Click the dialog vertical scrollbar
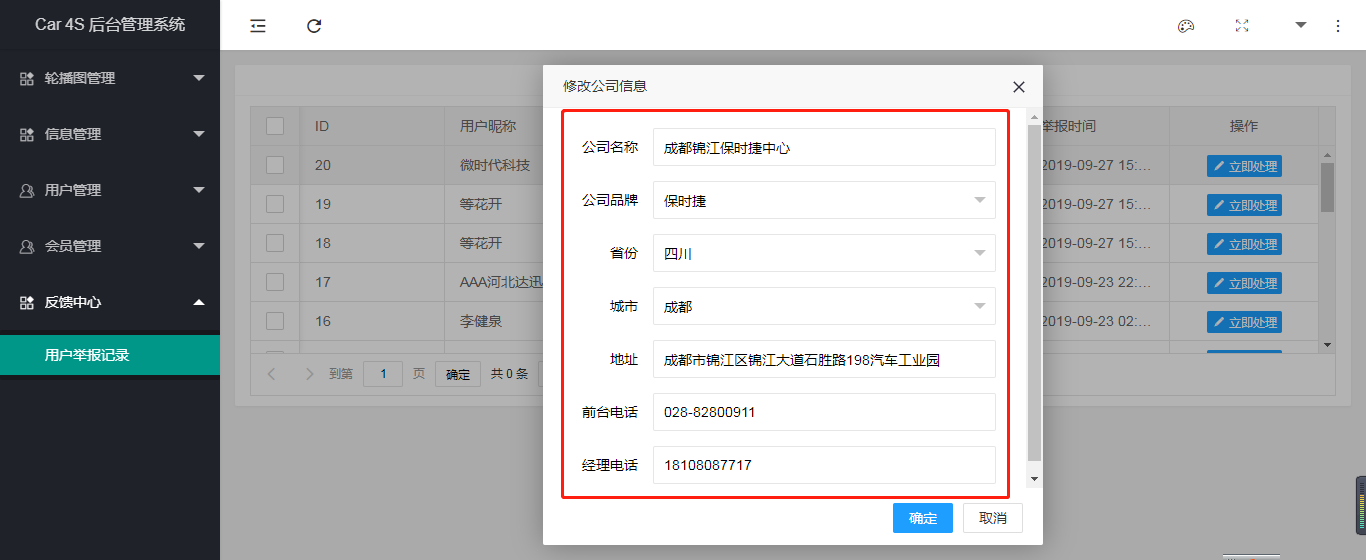Viewport: 1366px width, 560px height. click(x=1034, y=292)
